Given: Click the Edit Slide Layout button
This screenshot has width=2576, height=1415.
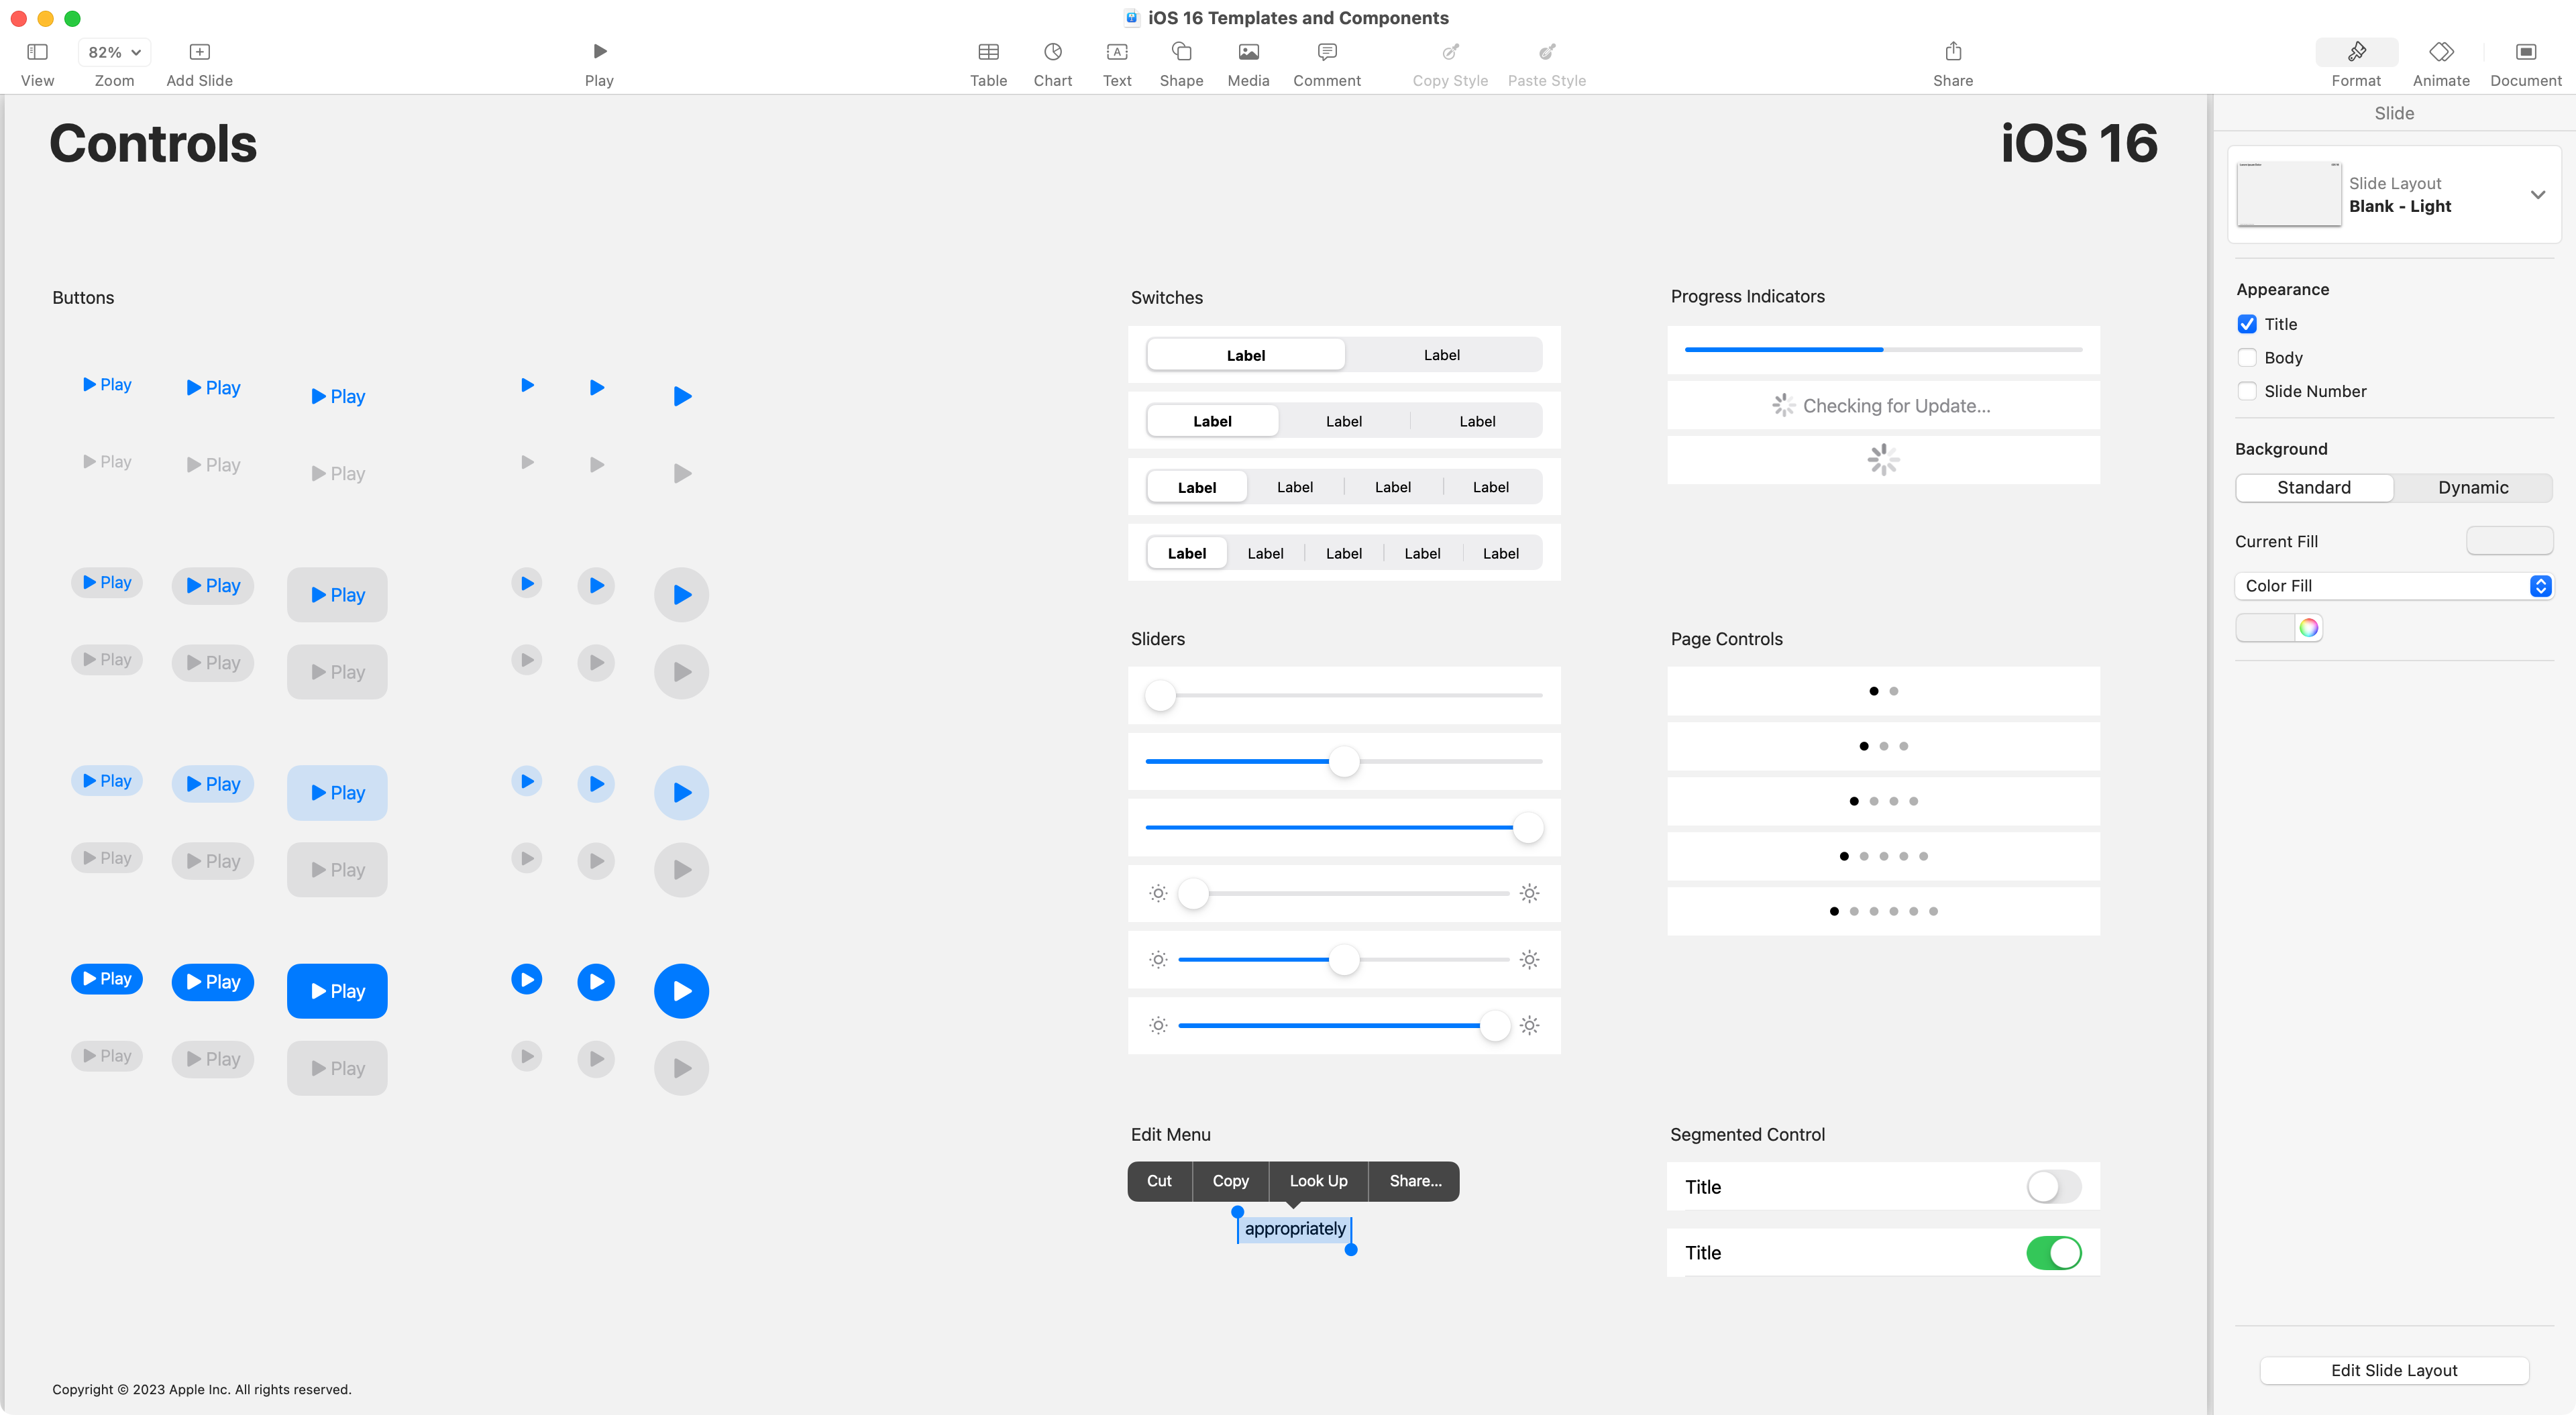Looking at the screenshot, I should click(x=2393, y=1370).
